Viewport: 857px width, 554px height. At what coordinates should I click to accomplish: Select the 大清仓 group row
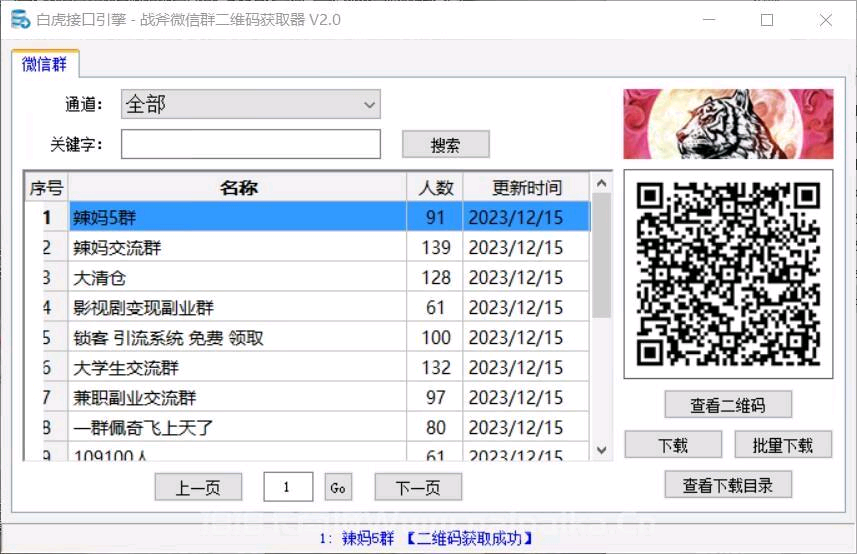point(238,277)
